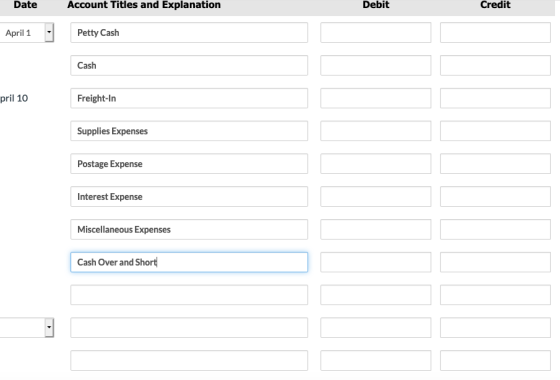Click the Credit field for Miscellaneous Expenses
560x380 pixels.
pyautogui.click(x=495, y=229)
